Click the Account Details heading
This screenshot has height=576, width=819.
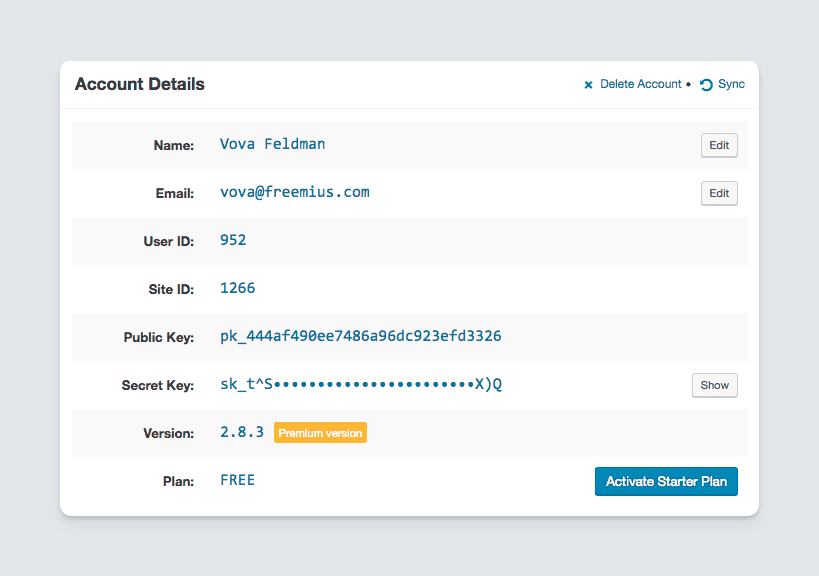[139, 84]
